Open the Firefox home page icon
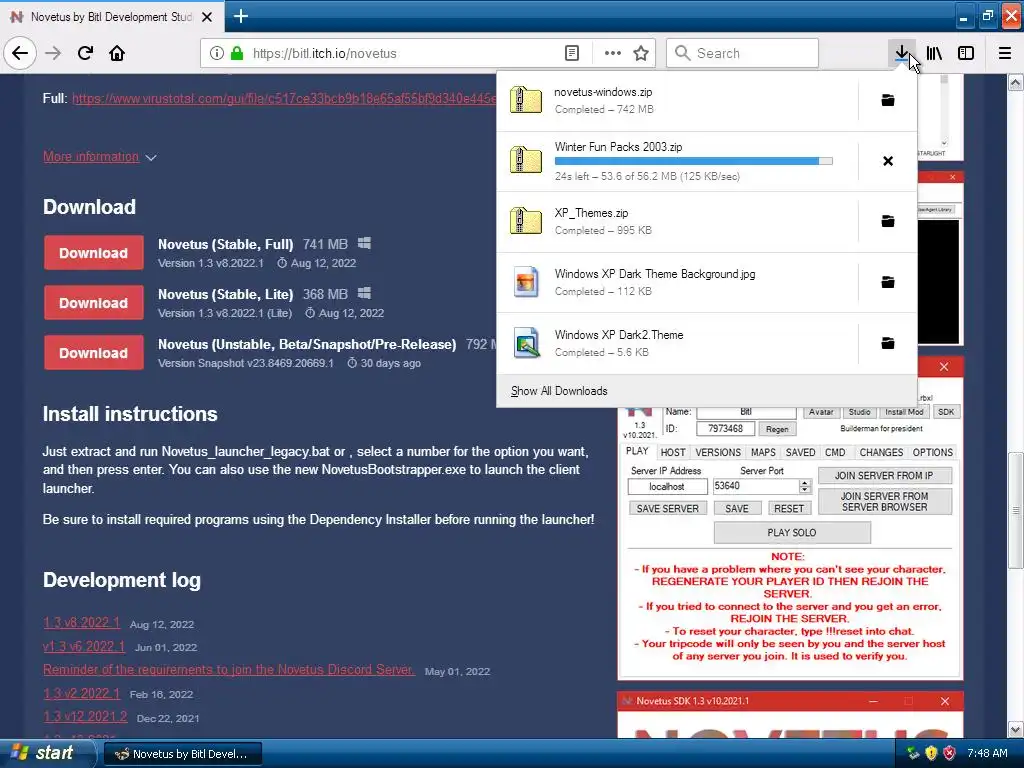The width and height of the screenshot is (1024, 768). tap(117, 53)
